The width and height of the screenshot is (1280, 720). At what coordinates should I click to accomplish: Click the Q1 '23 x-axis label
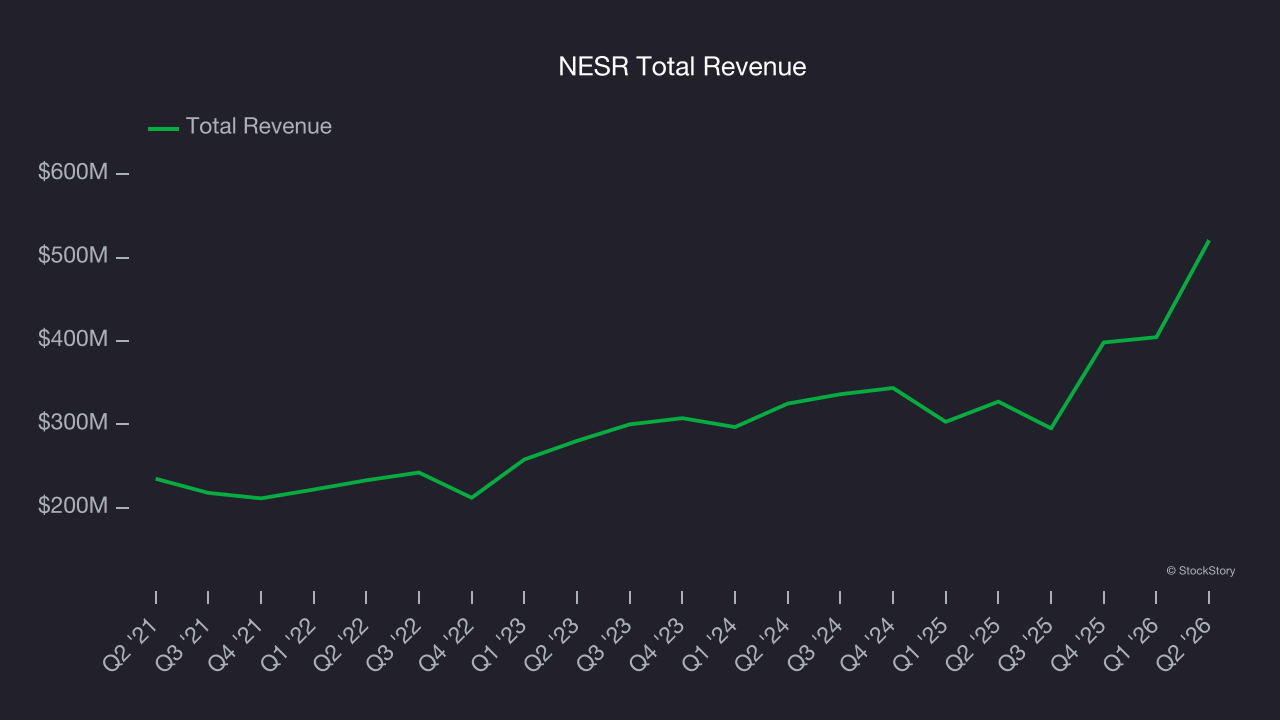tap(502, 643)
